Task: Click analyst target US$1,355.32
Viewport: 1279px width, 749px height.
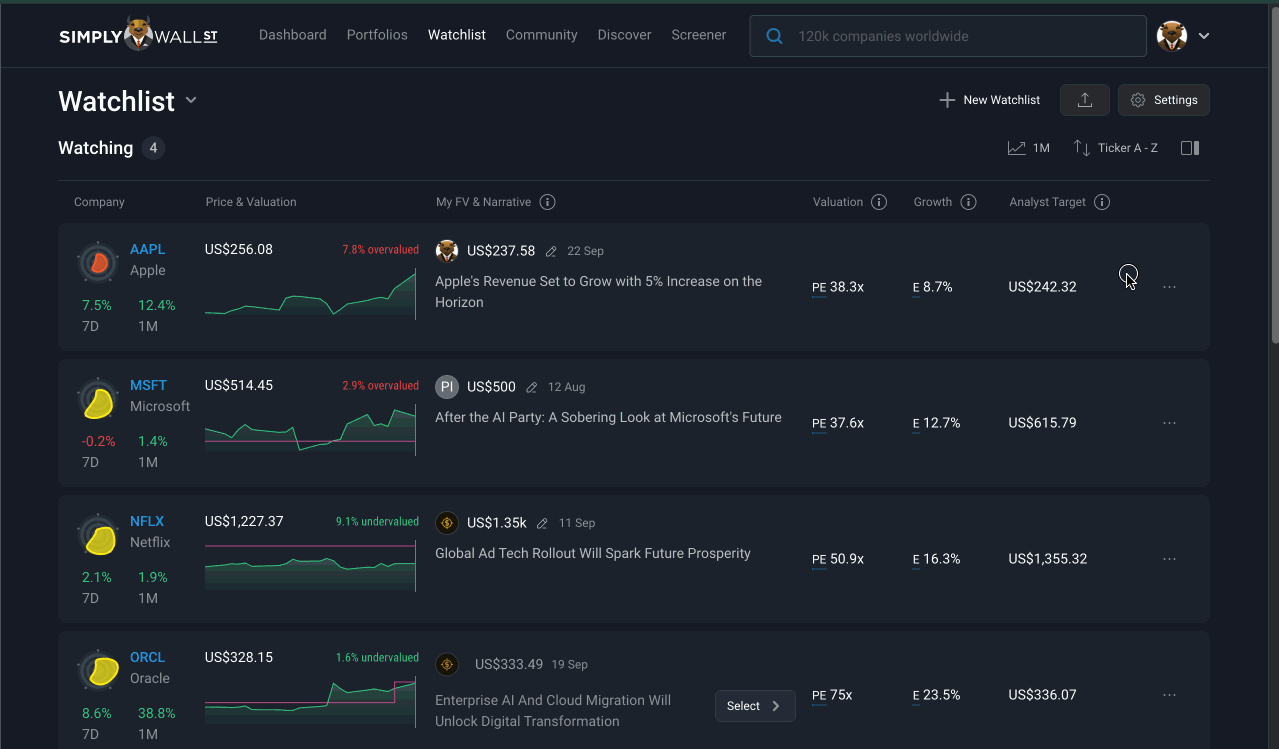Action: [x=1048, y=559]
